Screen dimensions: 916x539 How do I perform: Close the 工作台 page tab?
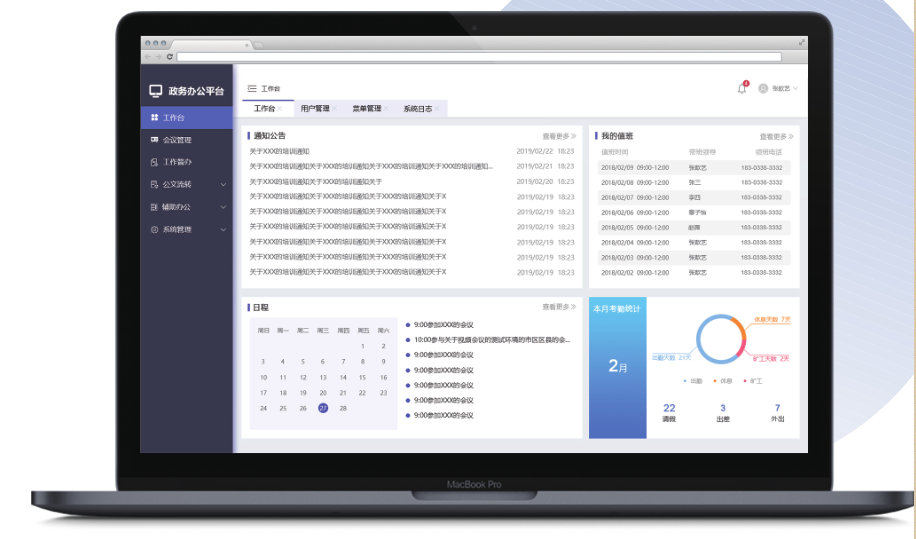pyautogui.click(x=280, y=109)
